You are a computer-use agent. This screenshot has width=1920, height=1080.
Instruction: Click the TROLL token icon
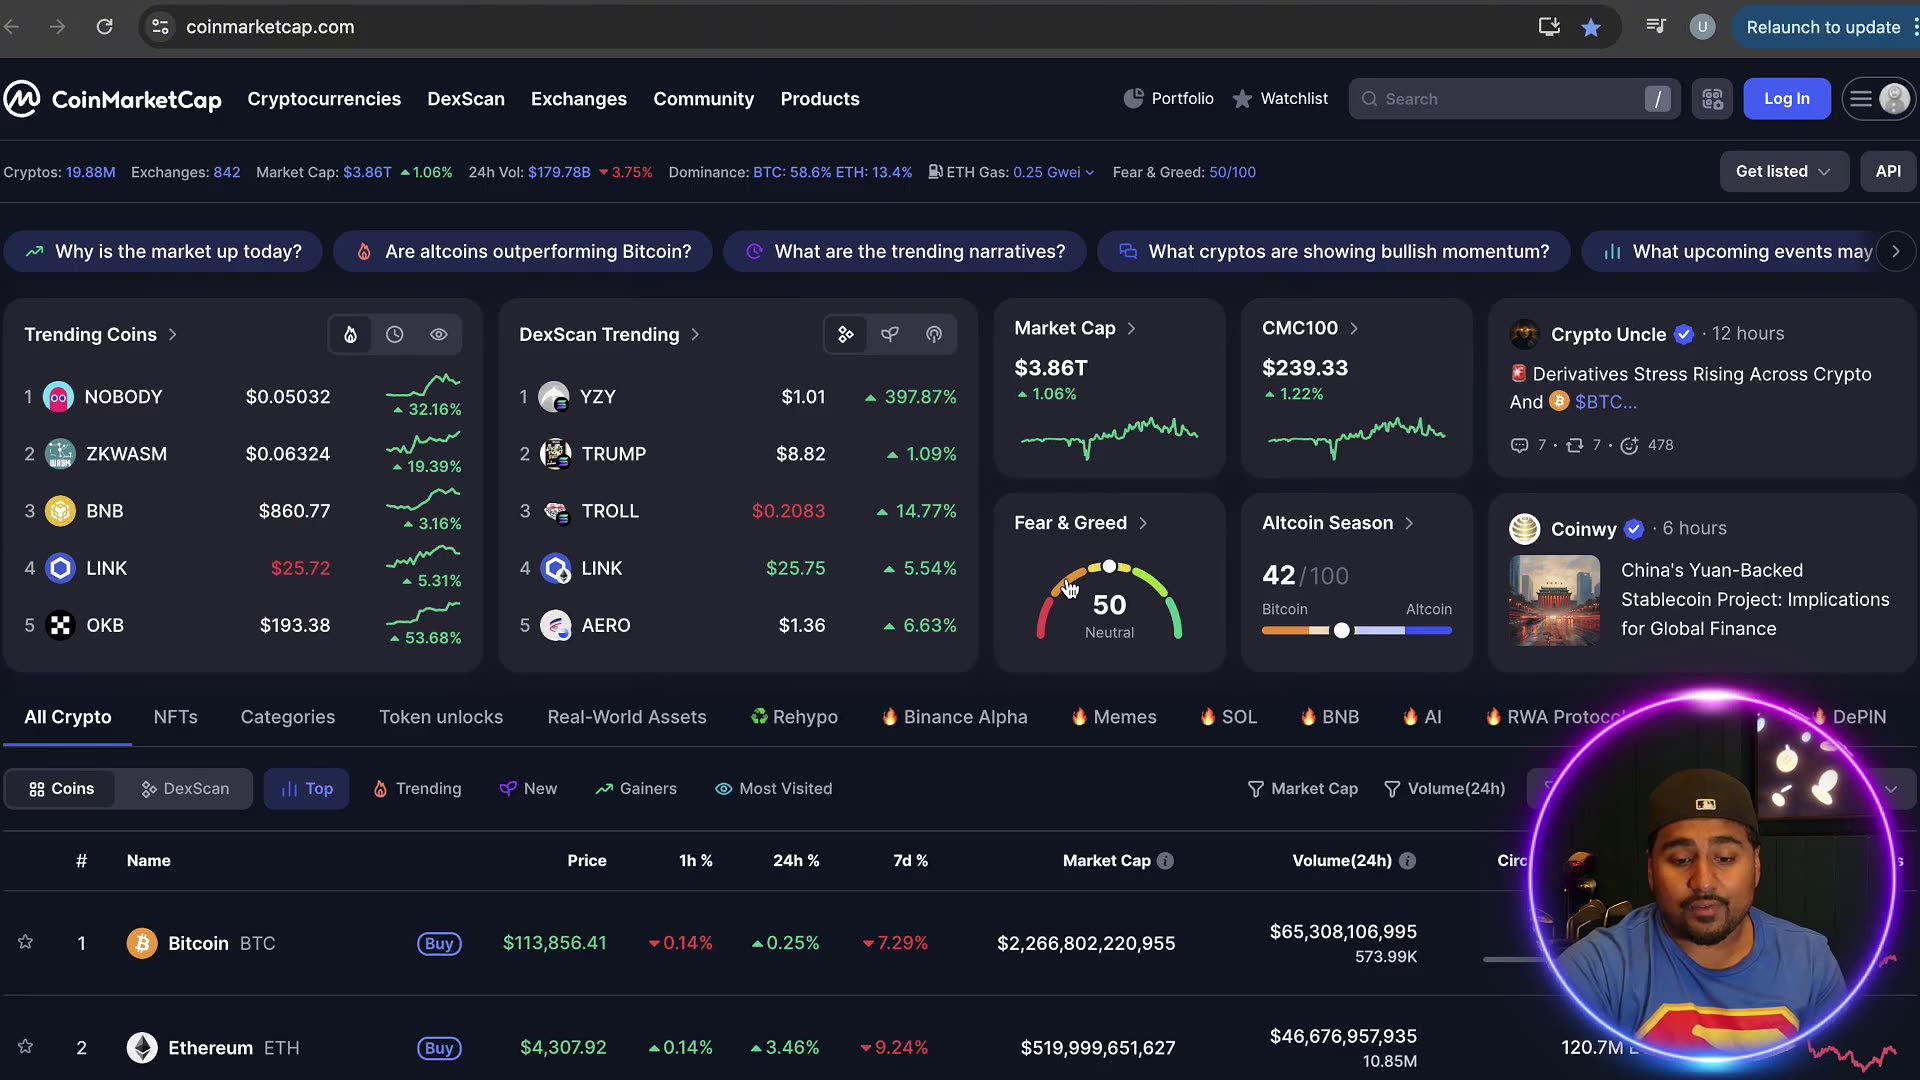point(555,511)
